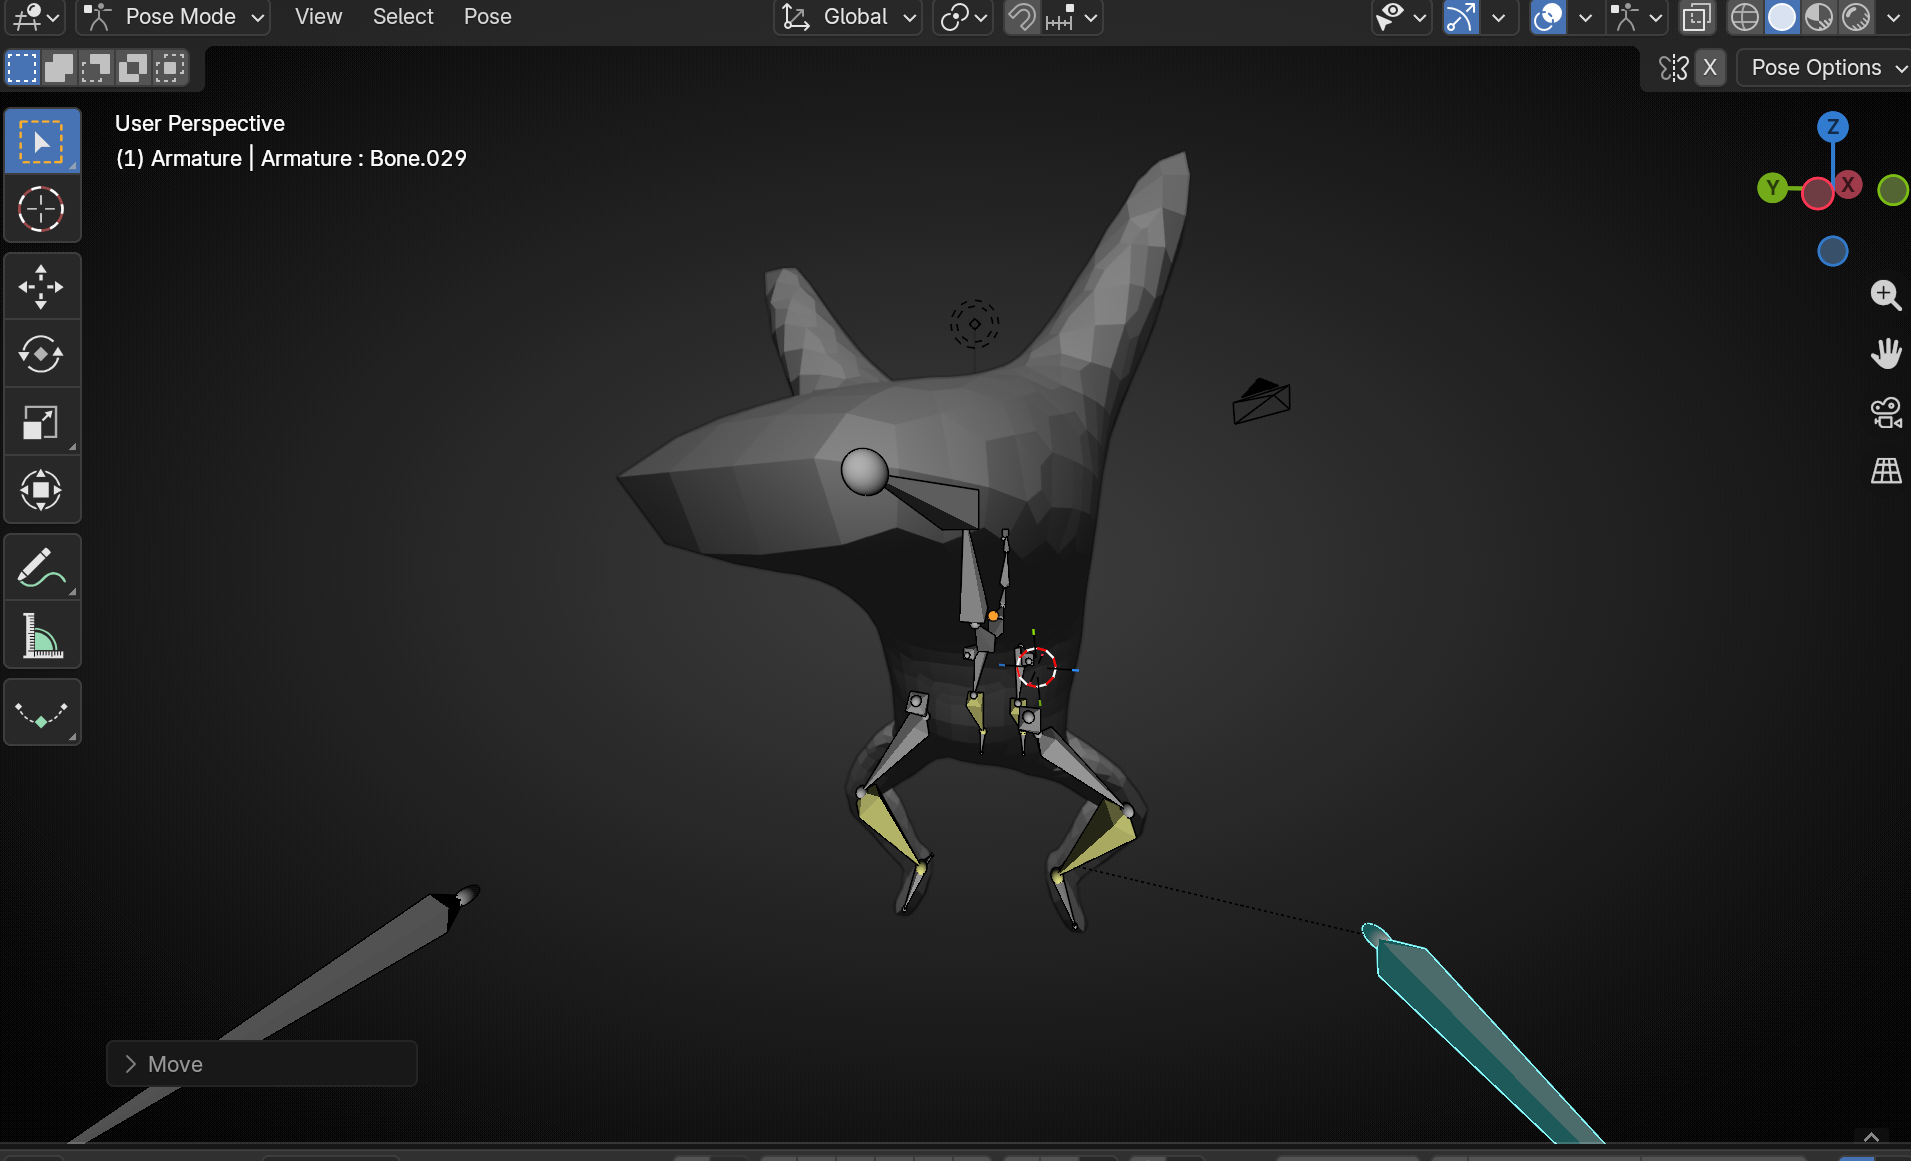Snap view to X axis on gizmo
The image size is (1911, 1161).
click(1849, 184)
